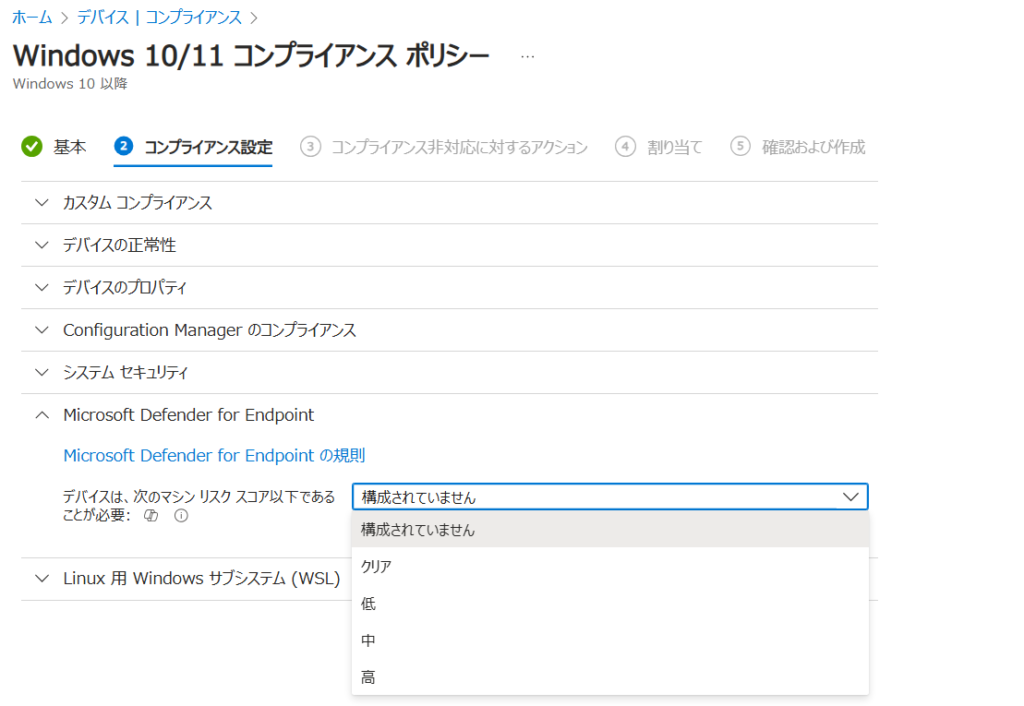1024x706 pixels.
Task: Choose 低 risk score option
Action: (x=610, y=603)
